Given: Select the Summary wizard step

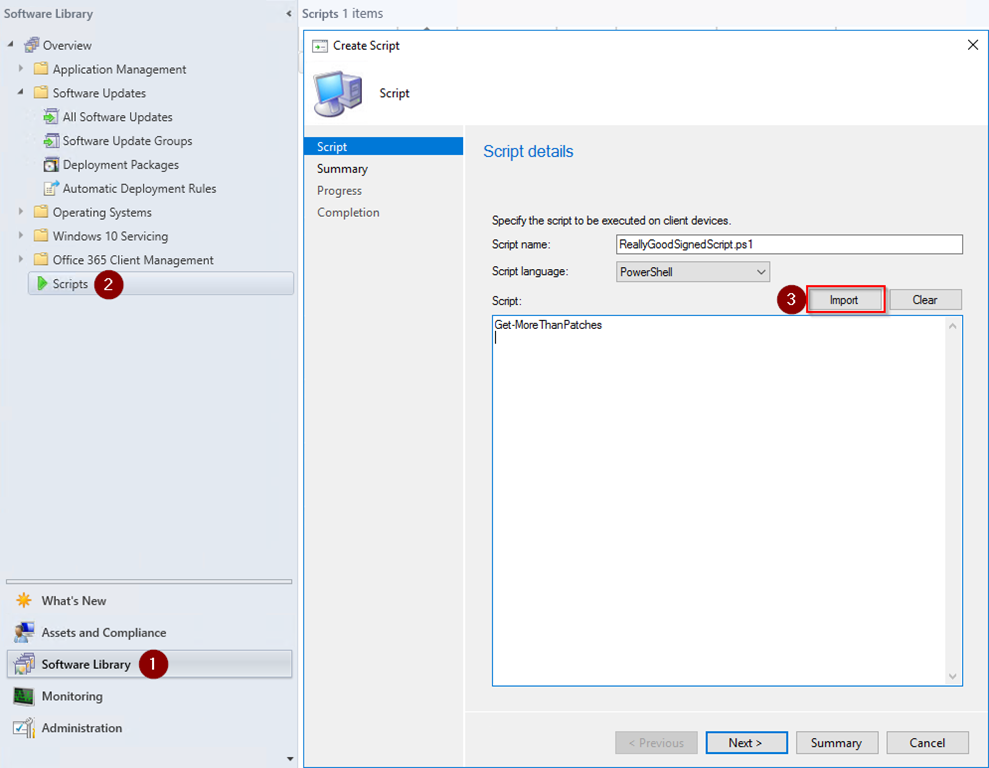Looking at the screenshot, I should [x=342, y=169].
